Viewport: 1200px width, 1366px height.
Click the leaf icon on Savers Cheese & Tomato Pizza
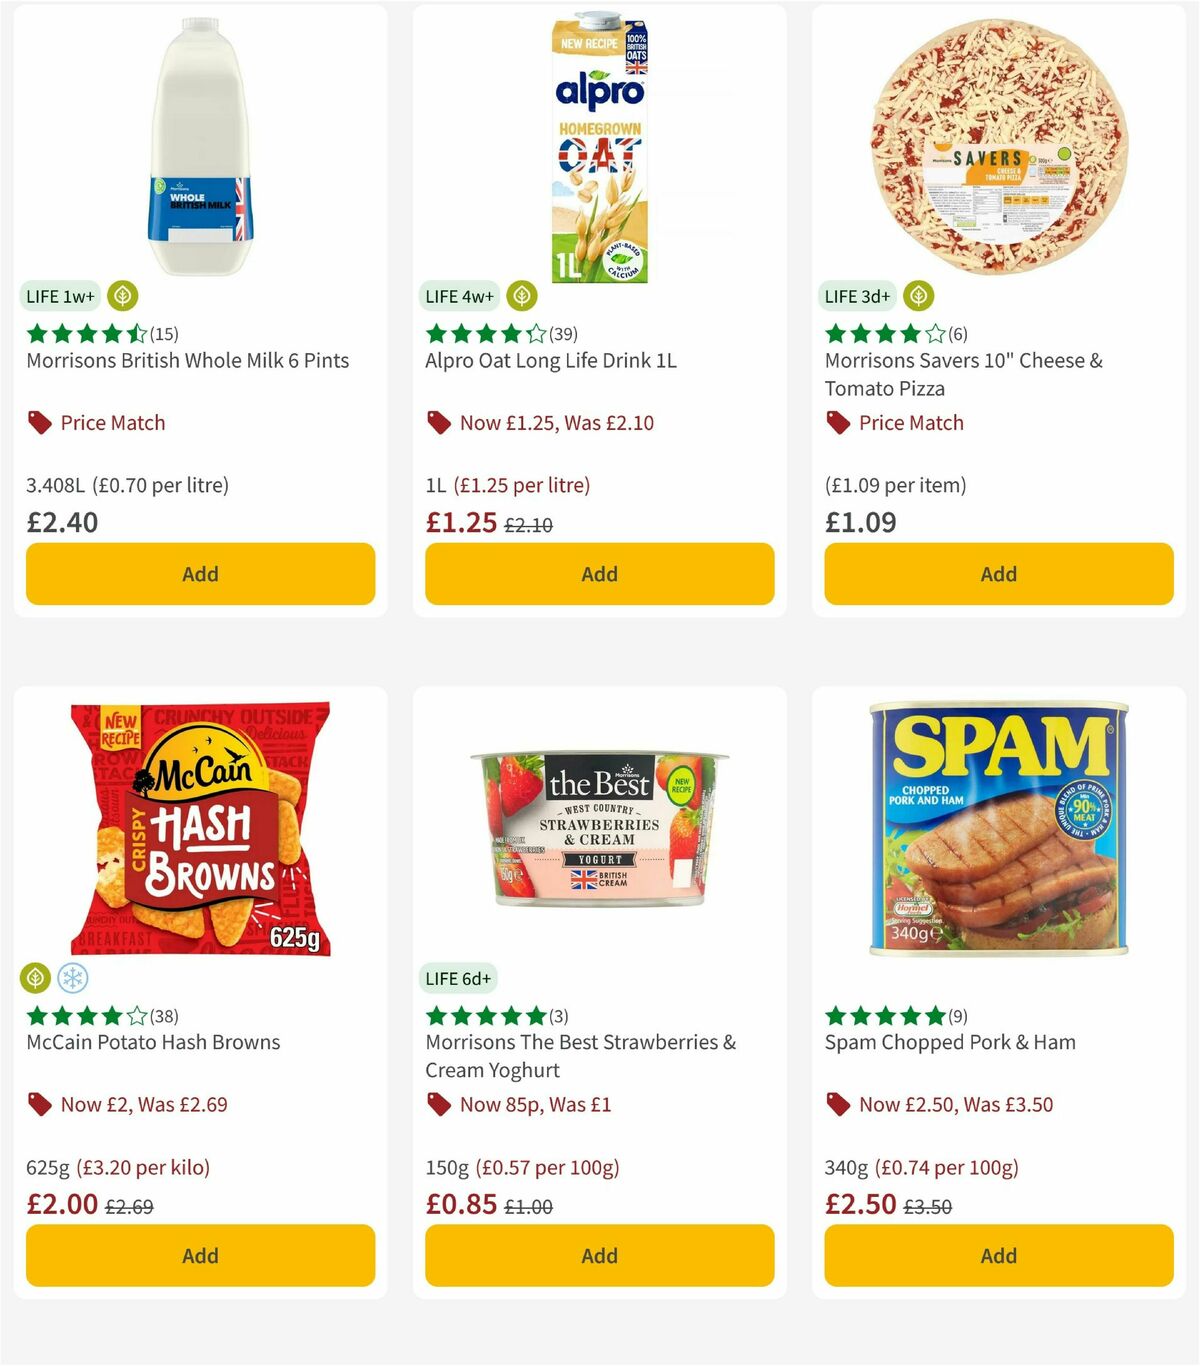click(916, 296)
